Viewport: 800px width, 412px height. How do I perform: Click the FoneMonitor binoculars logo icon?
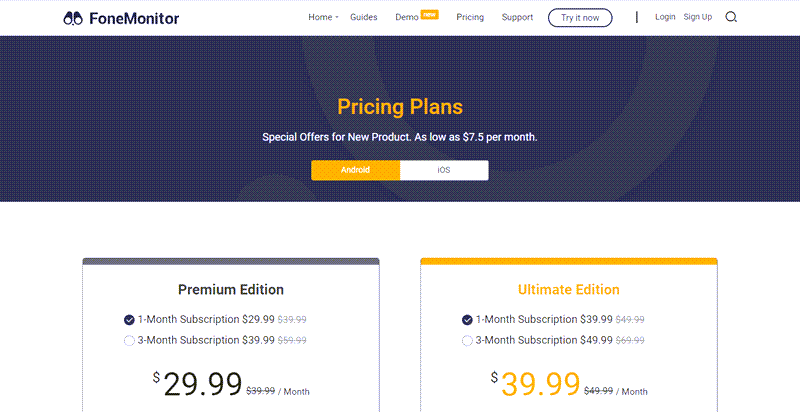click(x=73, y=17)
